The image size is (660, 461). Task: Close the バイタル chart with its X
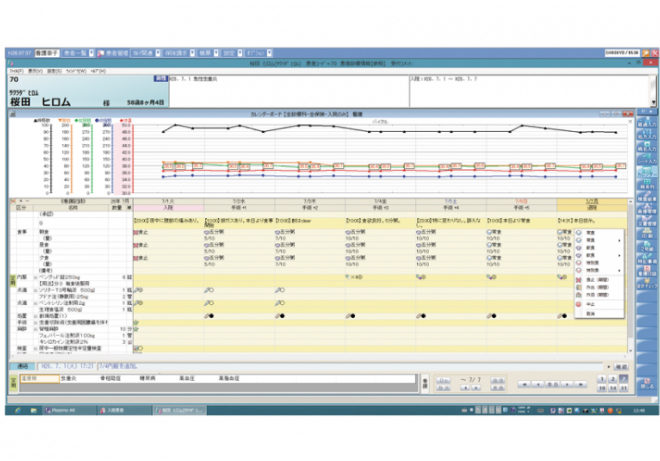630,121
